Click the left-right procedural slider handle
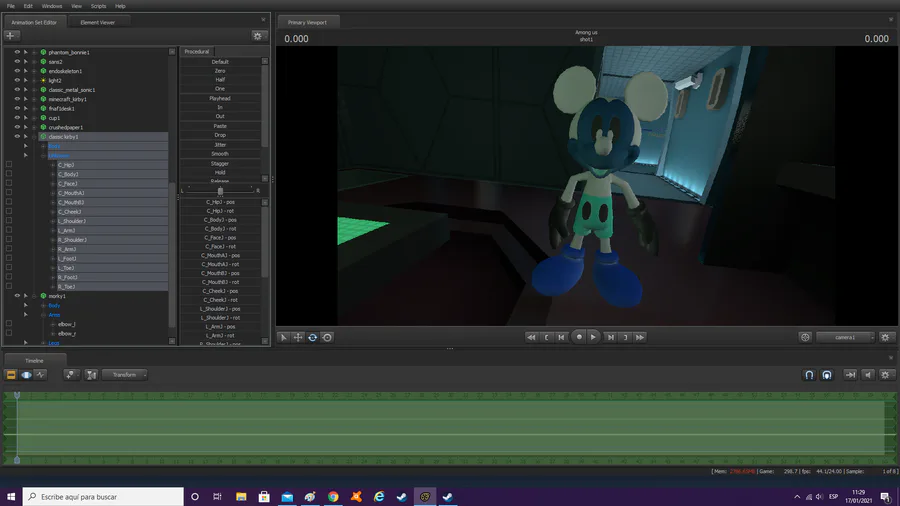 click(220, 190)
